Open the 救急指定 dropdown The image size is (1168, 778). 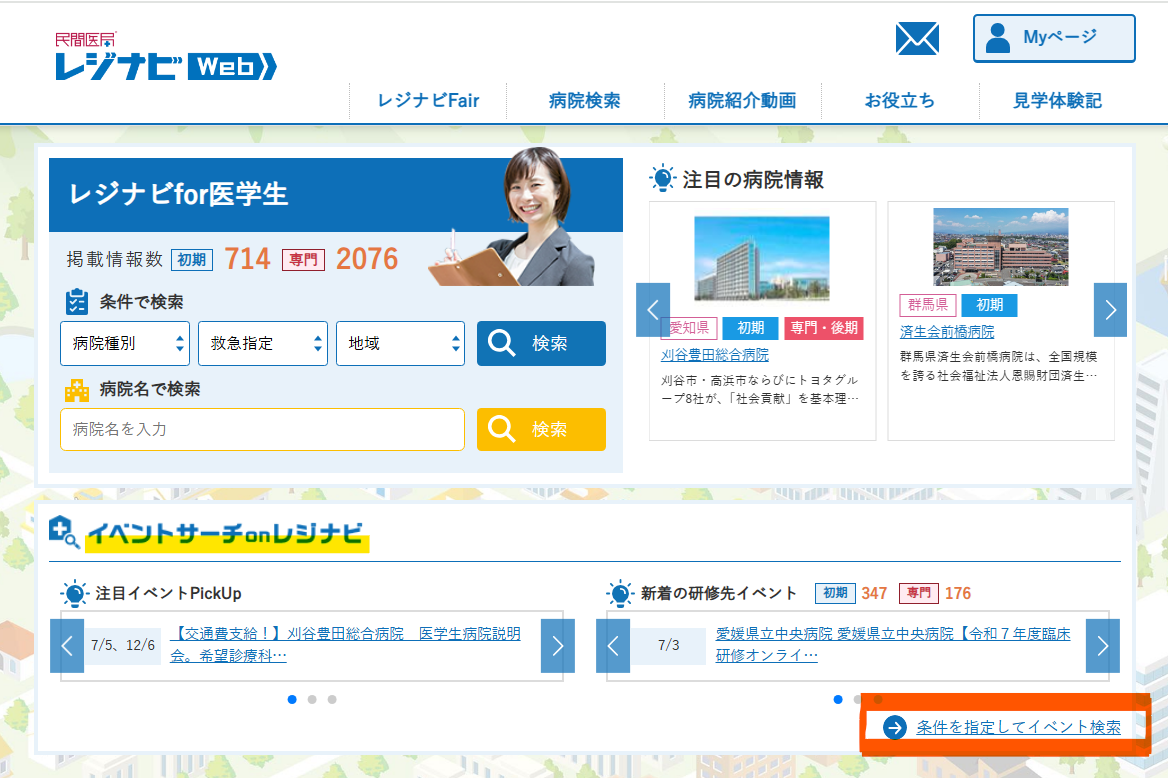pos(263,344)
